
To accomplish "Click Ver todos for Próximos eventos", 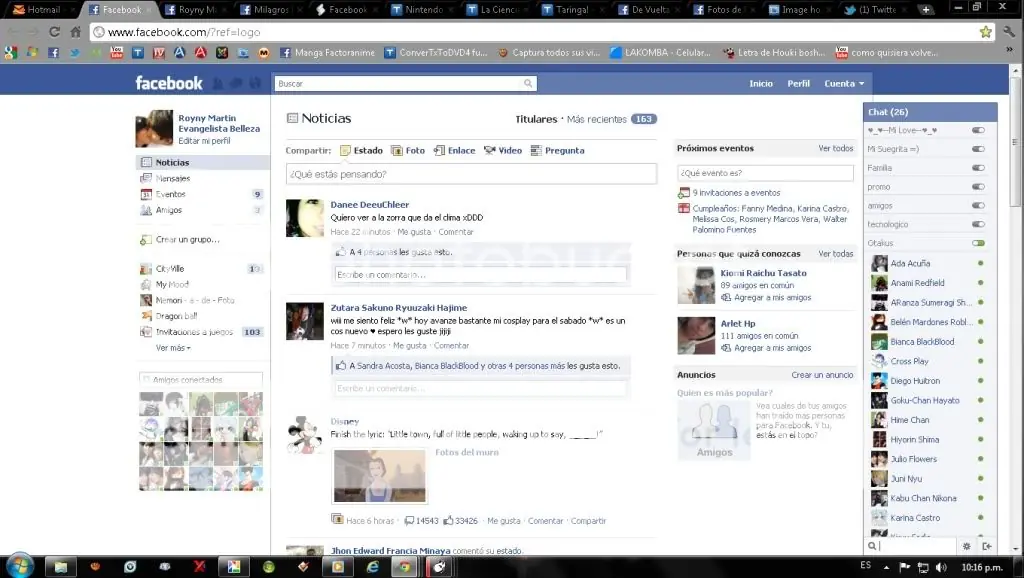I will 836,148.
